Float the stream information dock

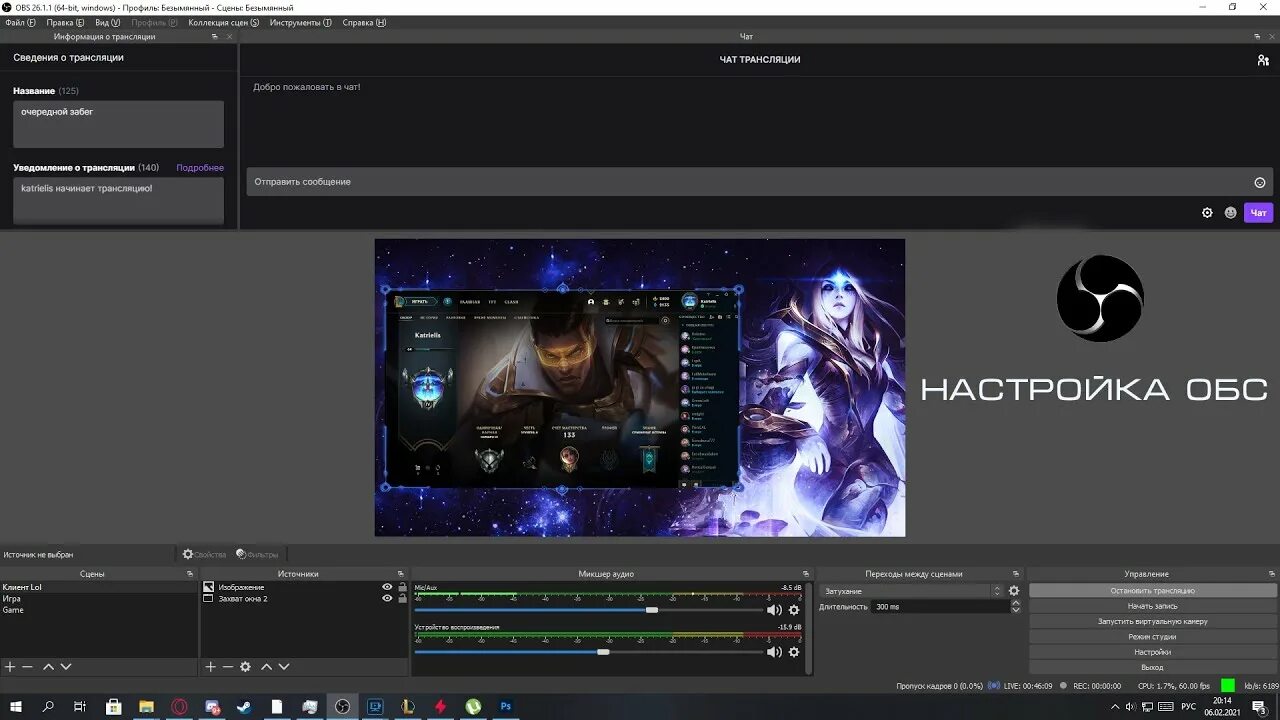click(215, 37)
